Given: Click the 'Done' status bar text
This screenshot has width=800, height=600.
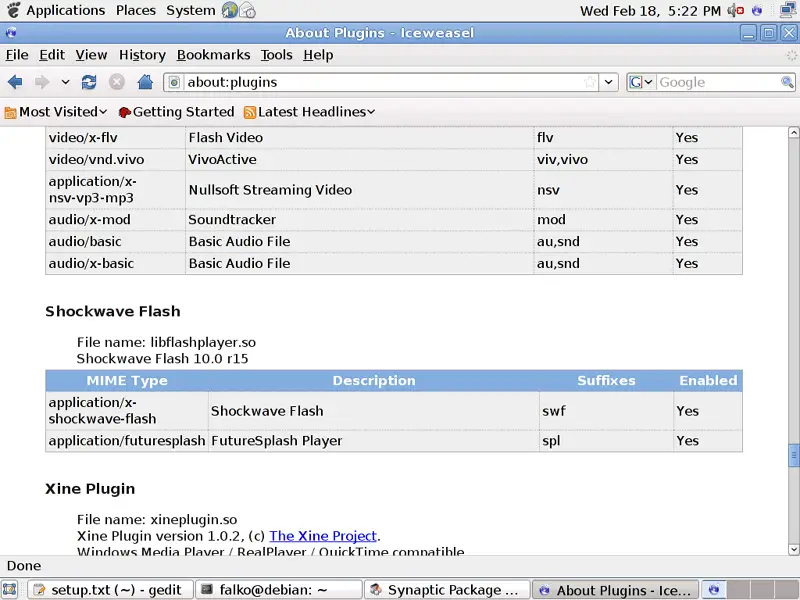Looking at the screenshot, I should [x=24, y=566].
